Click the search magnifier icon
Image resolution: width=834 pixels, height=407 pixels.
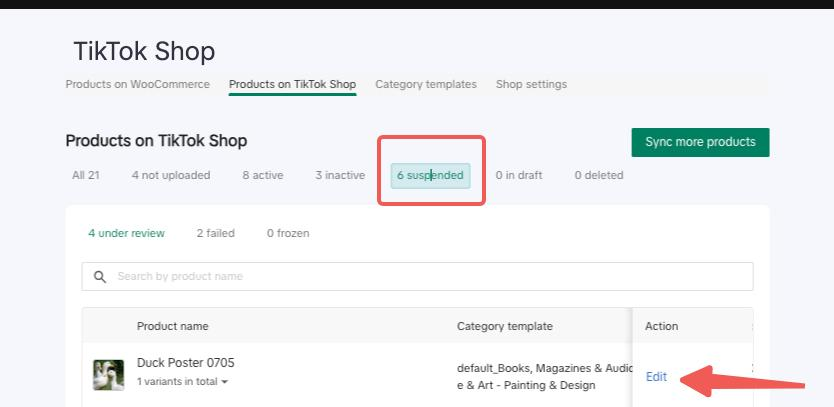click(100, 276)
